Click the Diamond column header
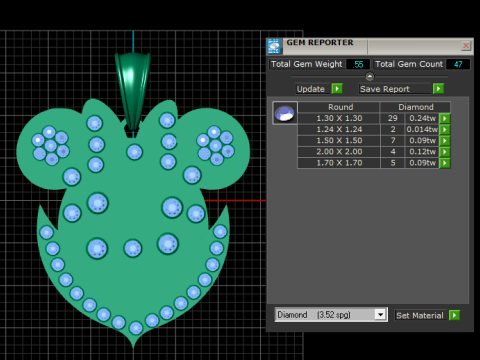This screenshot has width=480, height=360. [416, 107]
